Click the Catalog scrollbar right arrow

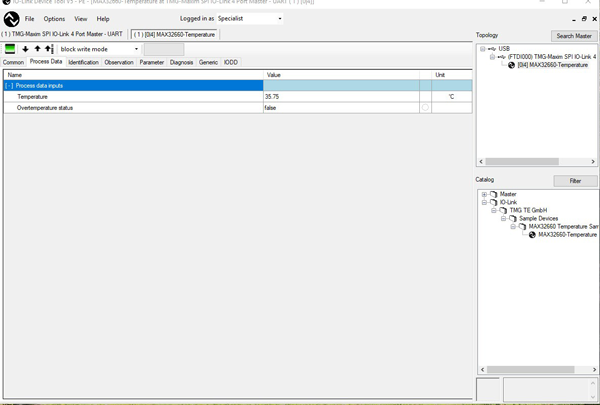point(594,369)
